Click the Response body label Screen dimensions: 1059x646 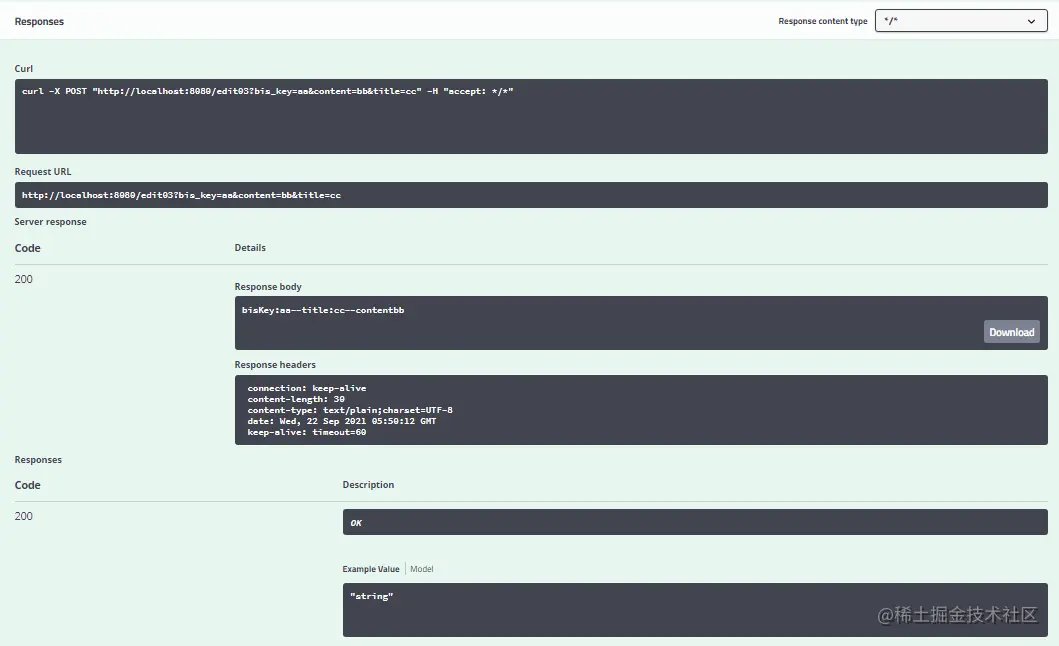[x=268, y=287]
